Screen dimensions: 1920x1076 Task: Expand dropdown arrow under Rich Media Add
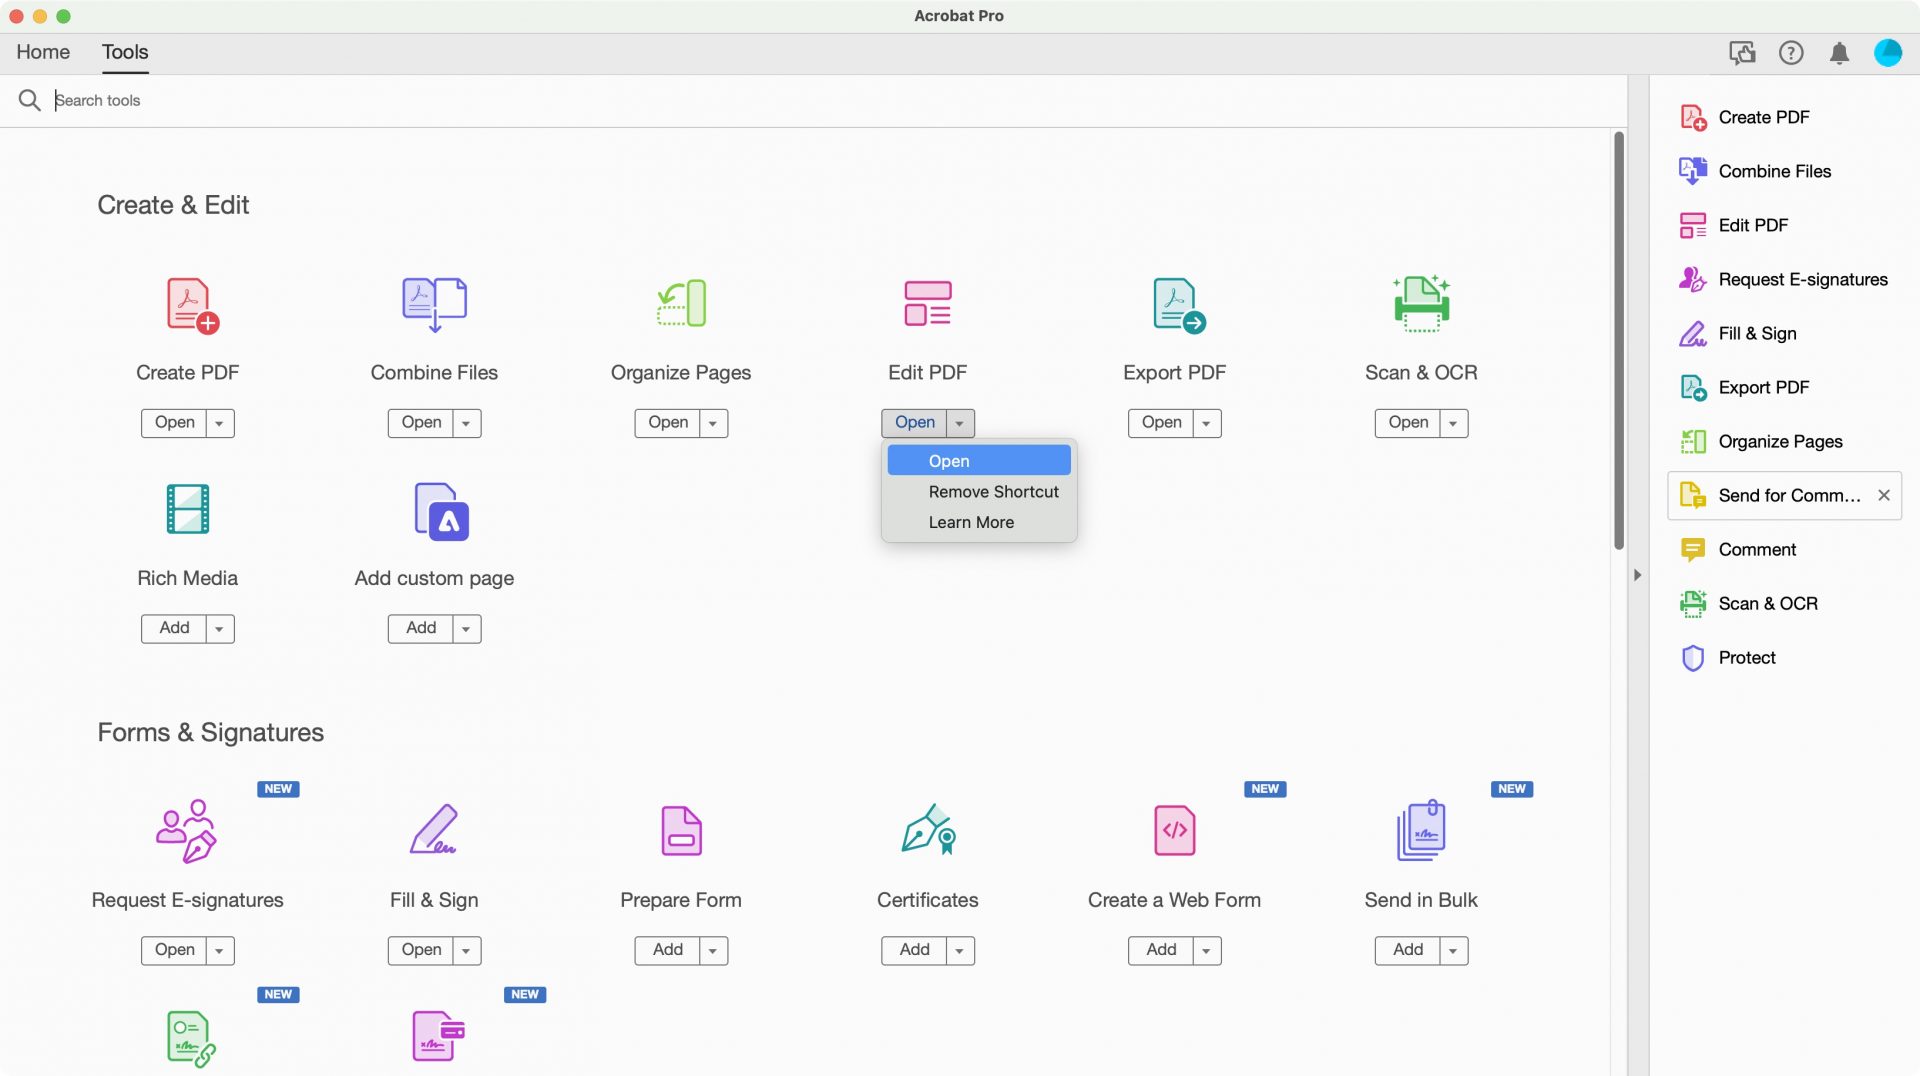pos(220,629)
